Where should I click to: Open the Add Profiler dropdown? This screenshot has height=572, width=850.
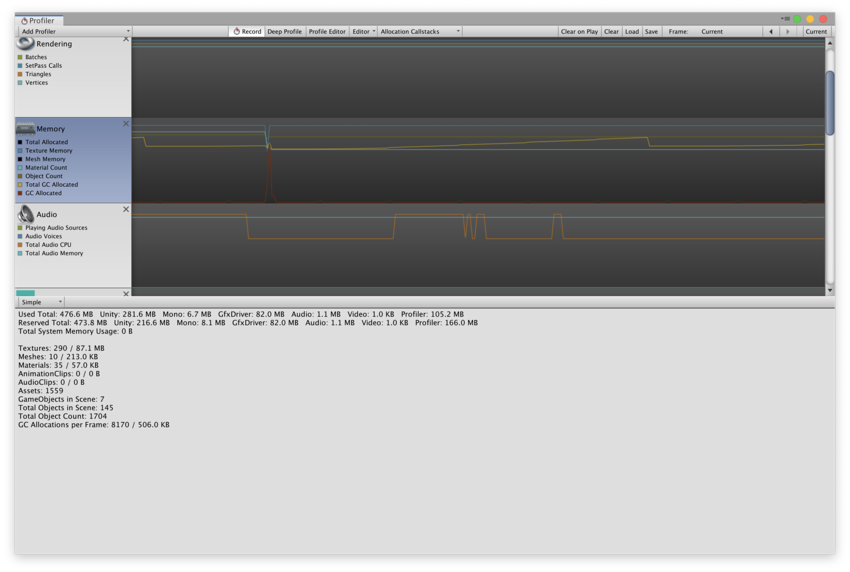74,31
